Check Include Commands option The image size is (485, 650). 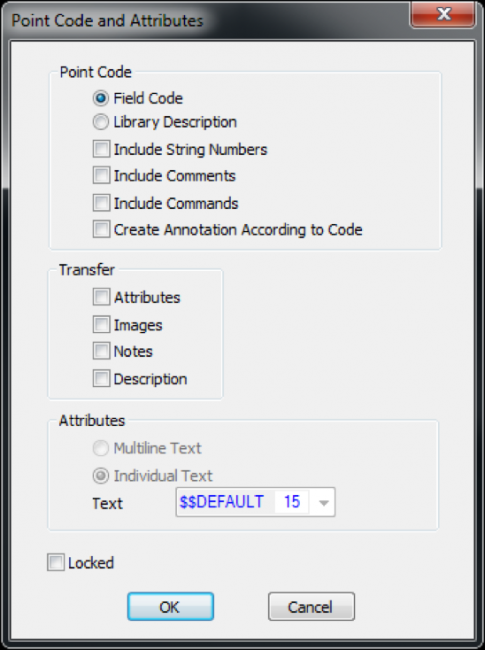pyautogui.click(x=101, y=203)
